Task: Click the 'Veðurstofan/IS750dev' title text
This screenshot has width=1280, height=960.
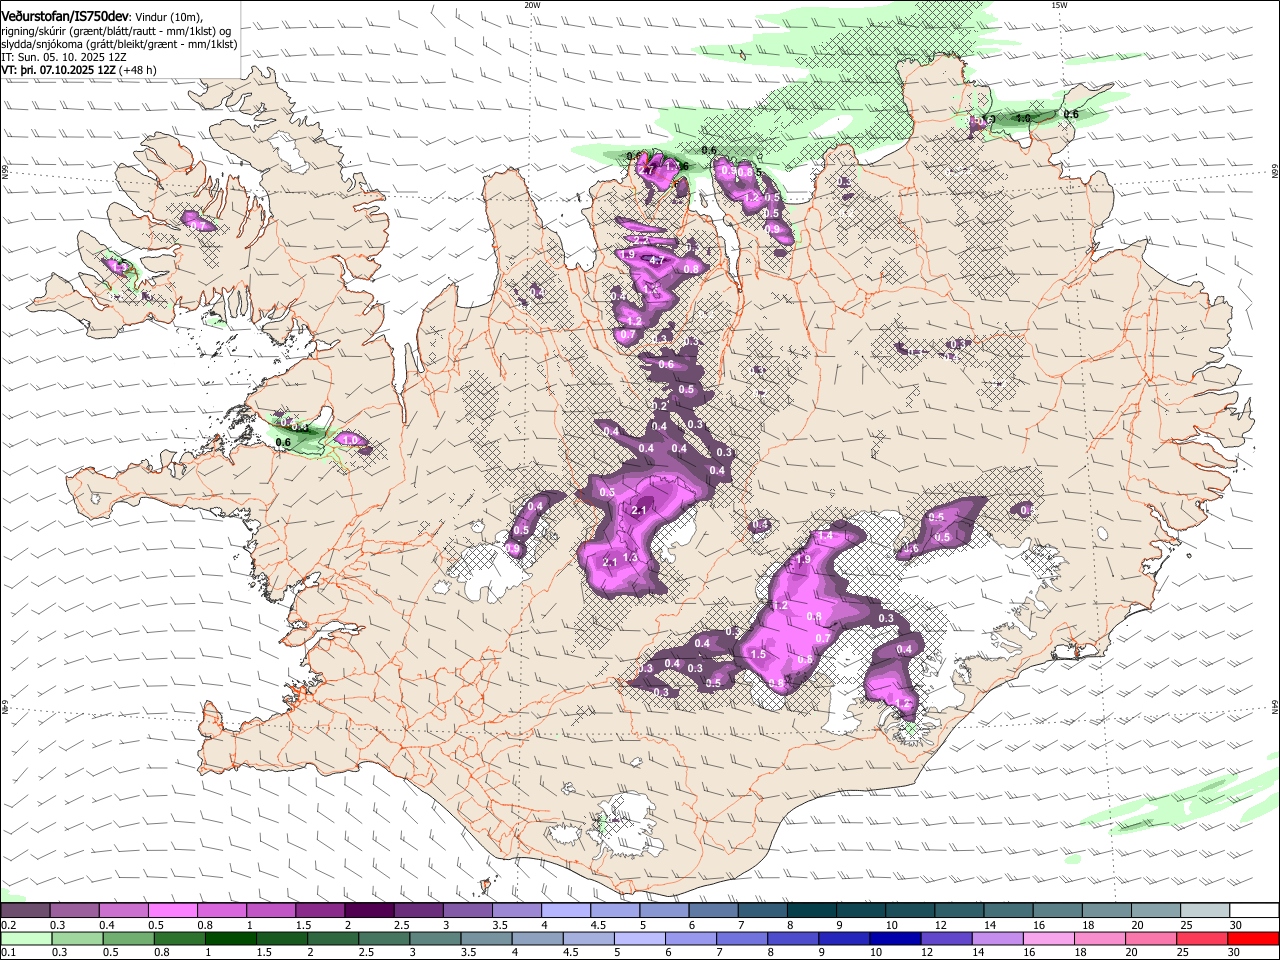Action: [x=65, y=17]
